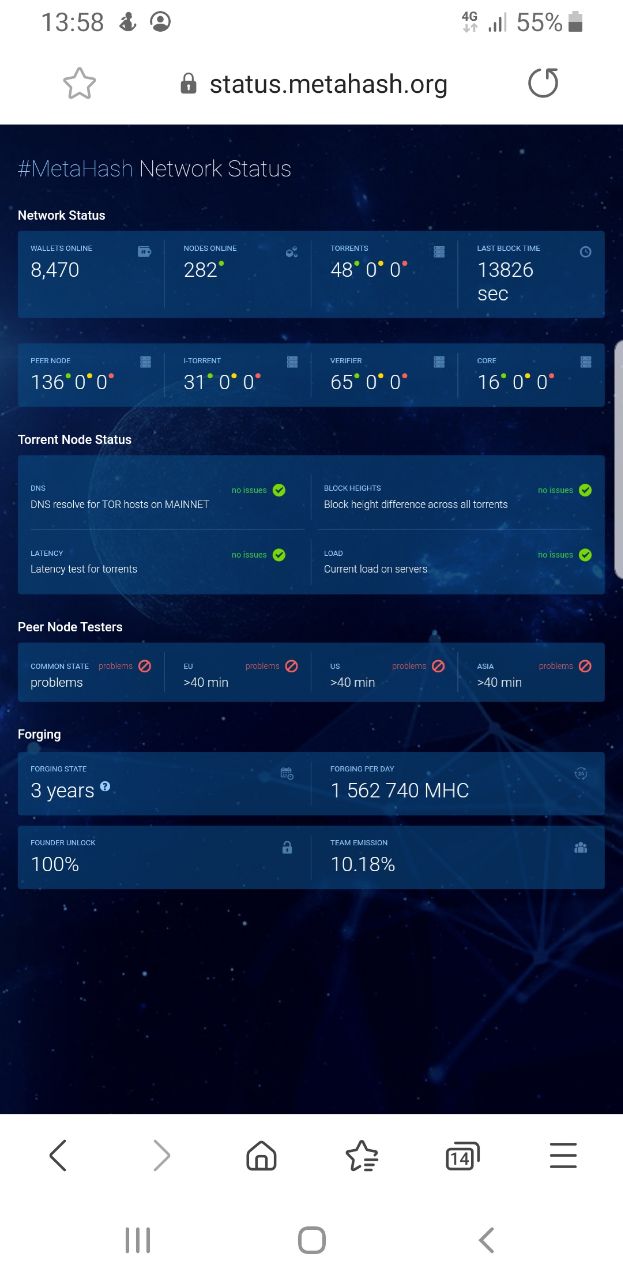Screen dimensions: 623x1280
Task: Tap the Android recent apps button
Action: point(138,1241)
